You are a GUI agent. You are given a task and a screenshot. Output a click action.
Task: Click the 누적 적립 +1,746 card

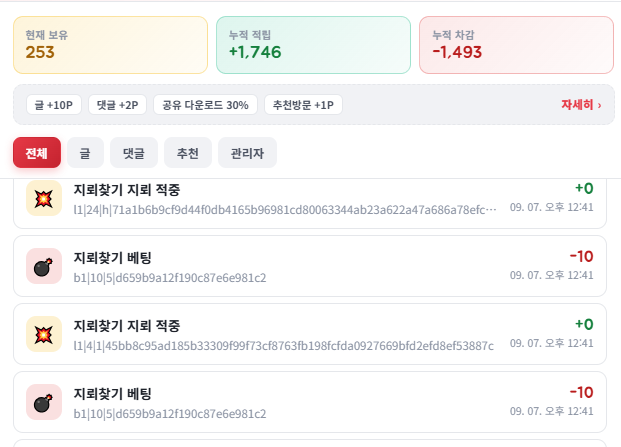coord(313,45)
